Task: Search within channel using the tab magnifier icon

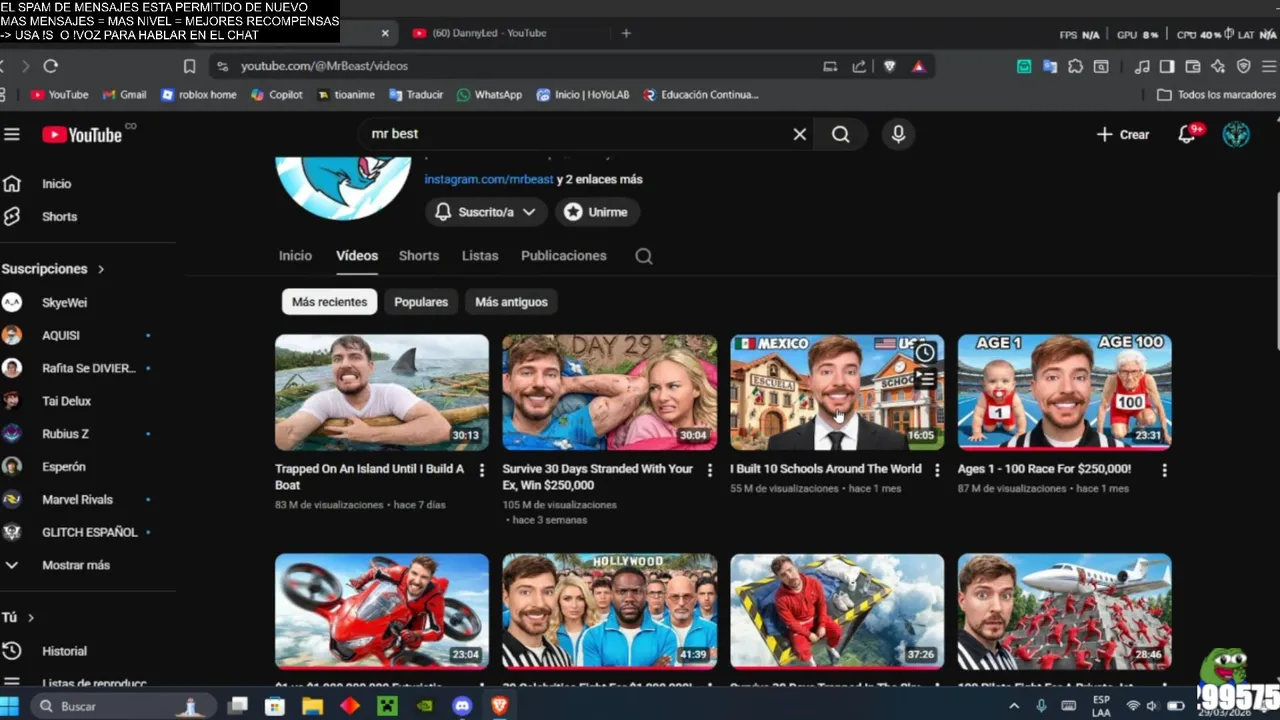Action: click(x=644, y=256)
